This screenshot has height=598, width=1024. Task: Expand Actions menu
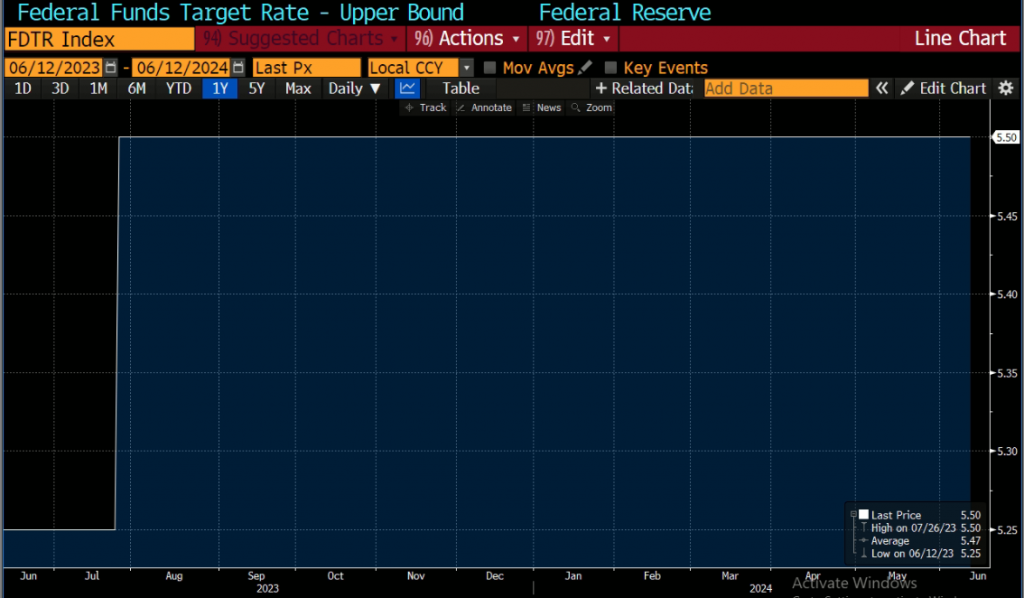[468, 39]
